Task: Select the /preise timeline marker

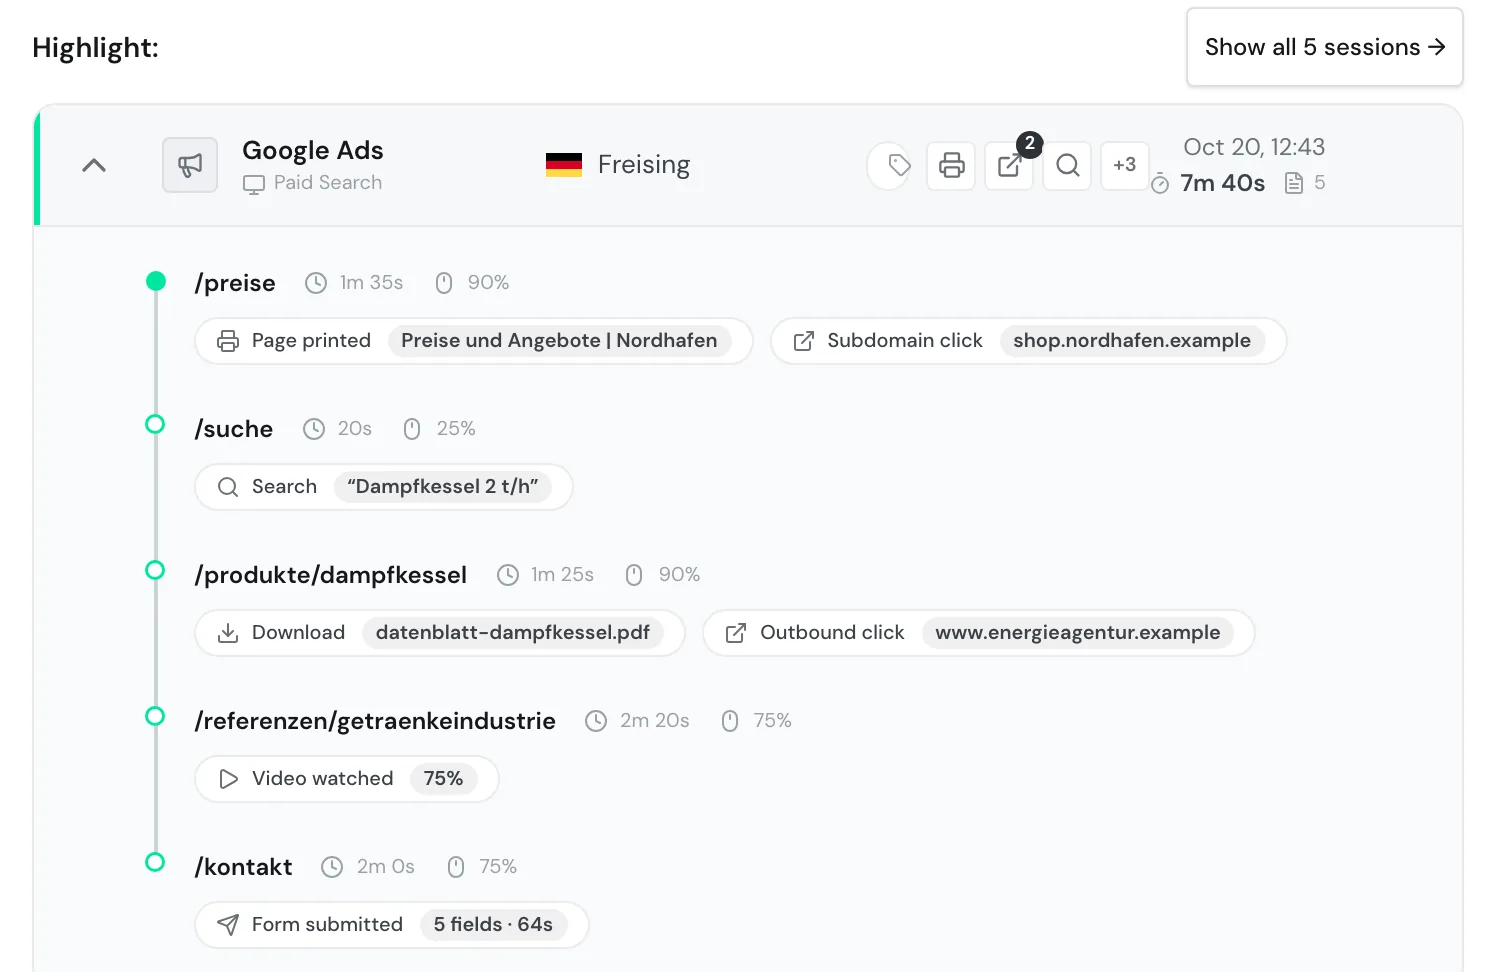Action: point(155,281)
